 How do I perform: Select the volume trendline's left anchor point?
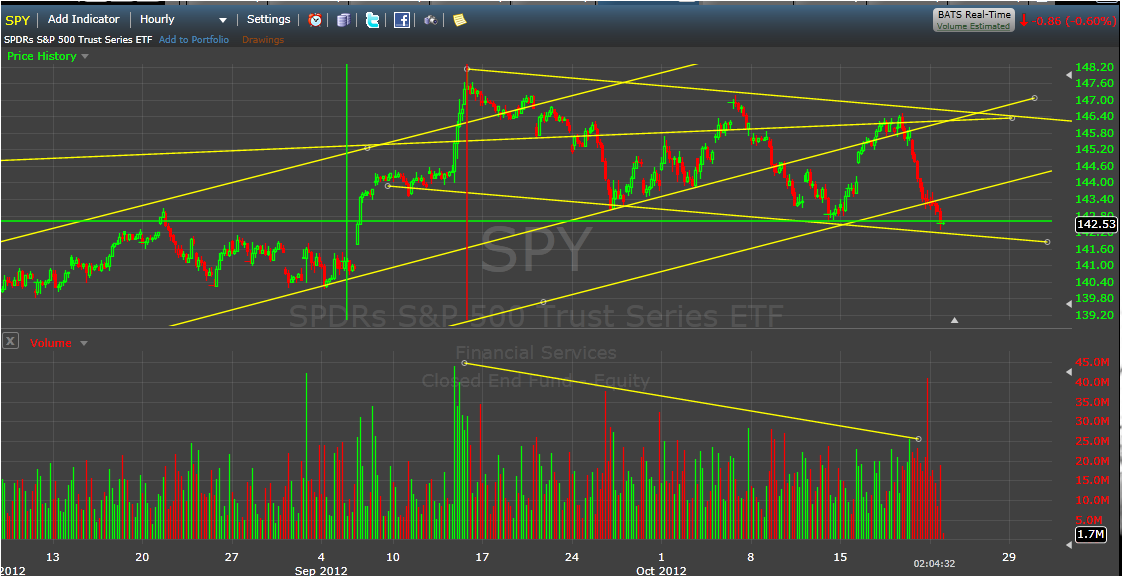pos(465,363)
